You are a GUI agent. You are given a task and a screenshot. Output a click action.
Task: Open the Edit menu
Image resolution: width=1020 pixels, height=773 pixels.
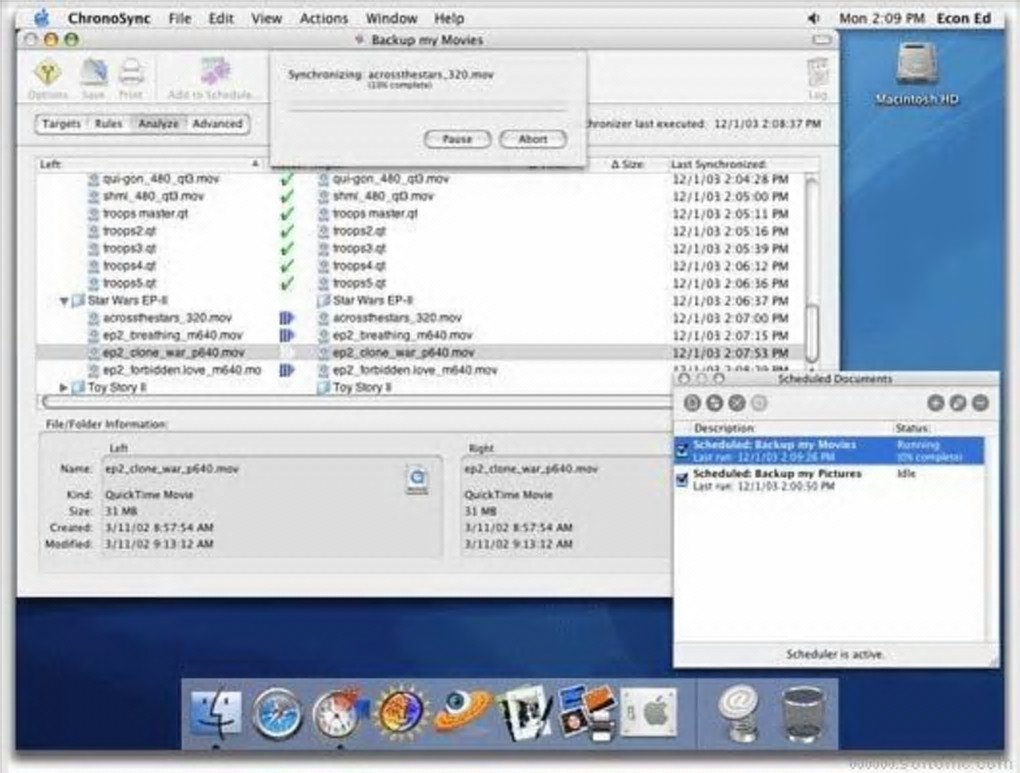coord(221,19)
